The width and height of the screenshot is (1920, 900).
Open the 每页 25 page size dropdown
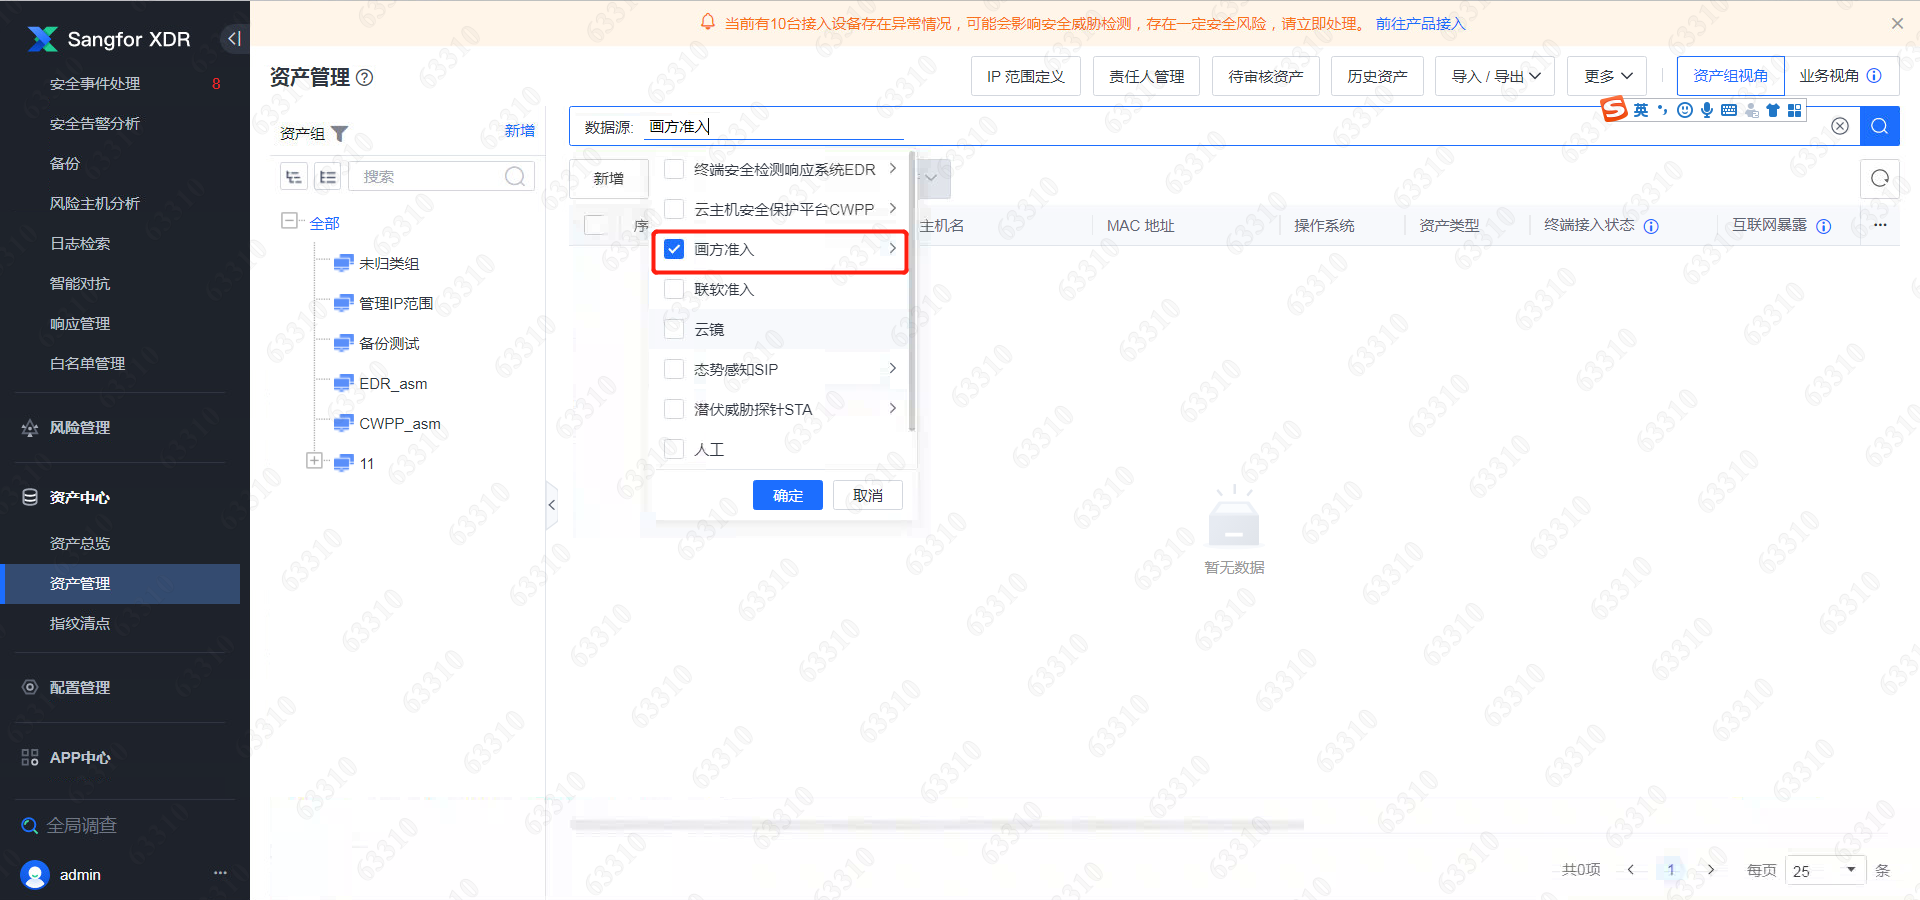click(1824, 870)
